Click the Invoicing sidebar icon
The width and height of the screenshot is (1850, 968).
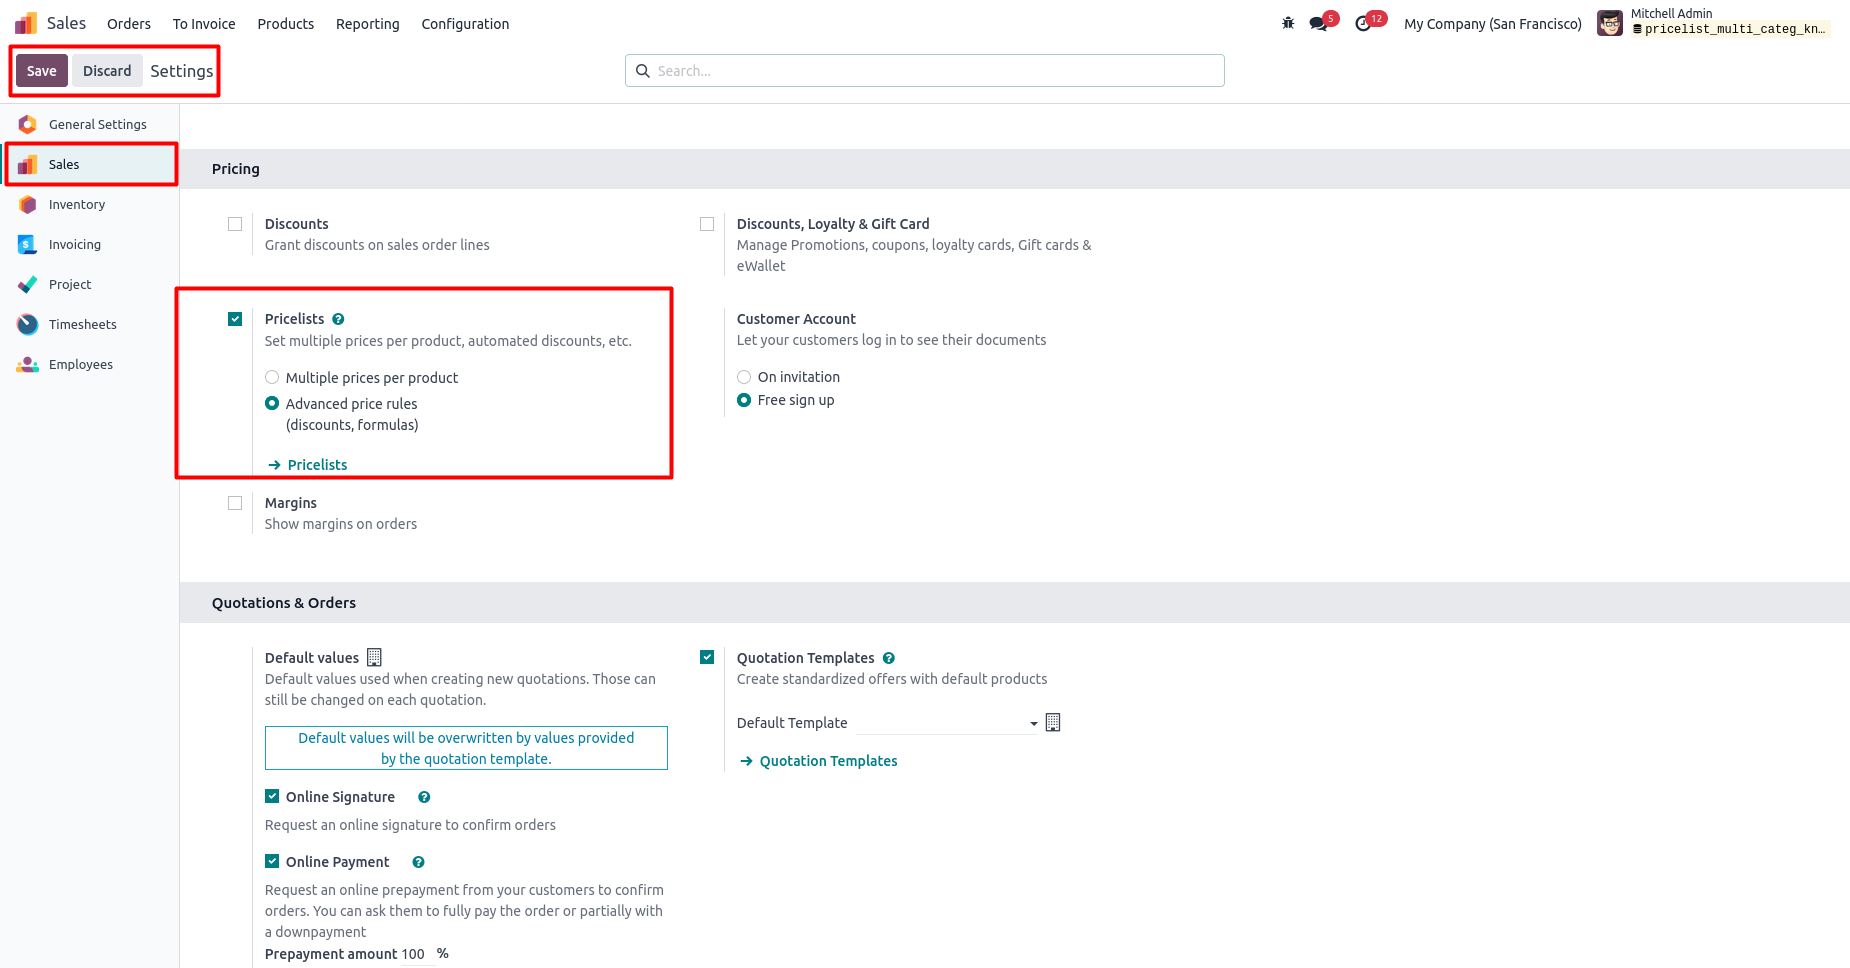(x=28, y=244)
